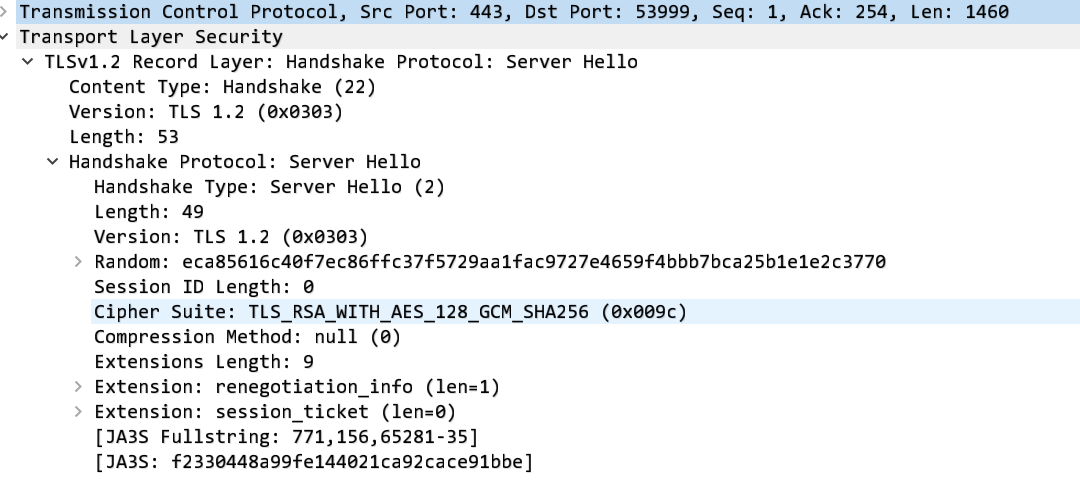Click the Random value hex string
Viewport: 1080px width, 485px height.
pyautogui.click(x=534, y=262)
